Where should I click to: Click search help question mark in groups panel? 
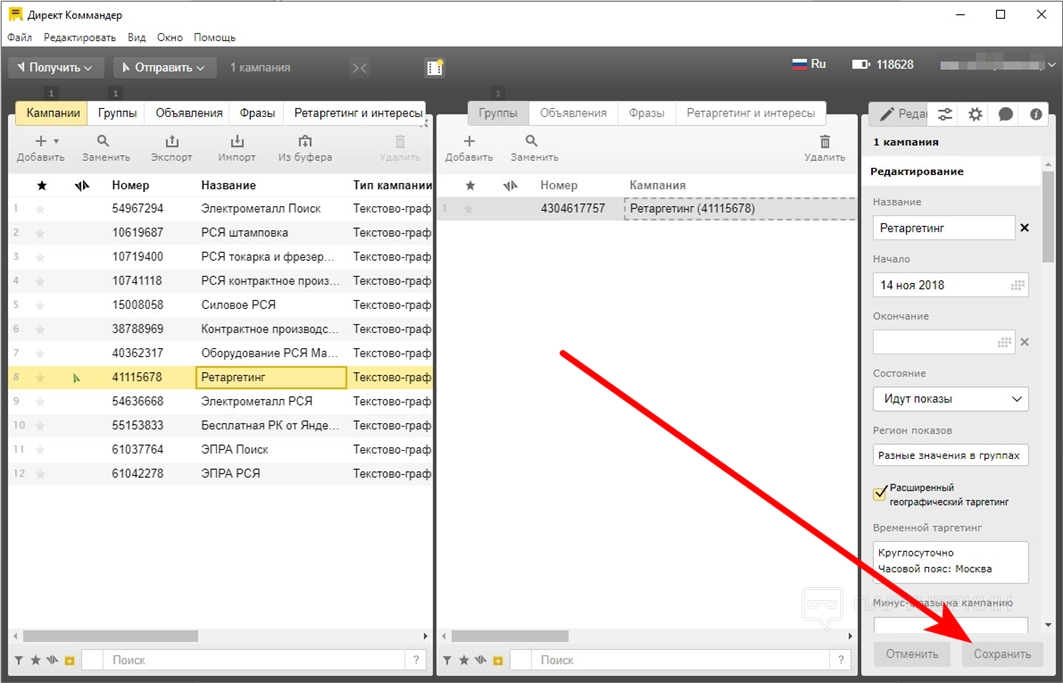[x=841, y=659]
